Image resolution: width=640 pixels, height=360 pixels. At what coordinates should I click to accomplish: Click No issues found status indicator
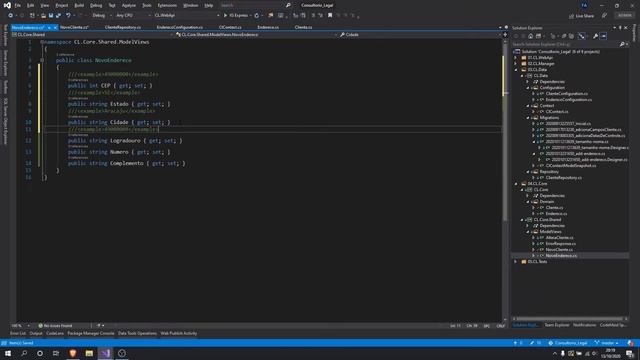coord(55,326)
